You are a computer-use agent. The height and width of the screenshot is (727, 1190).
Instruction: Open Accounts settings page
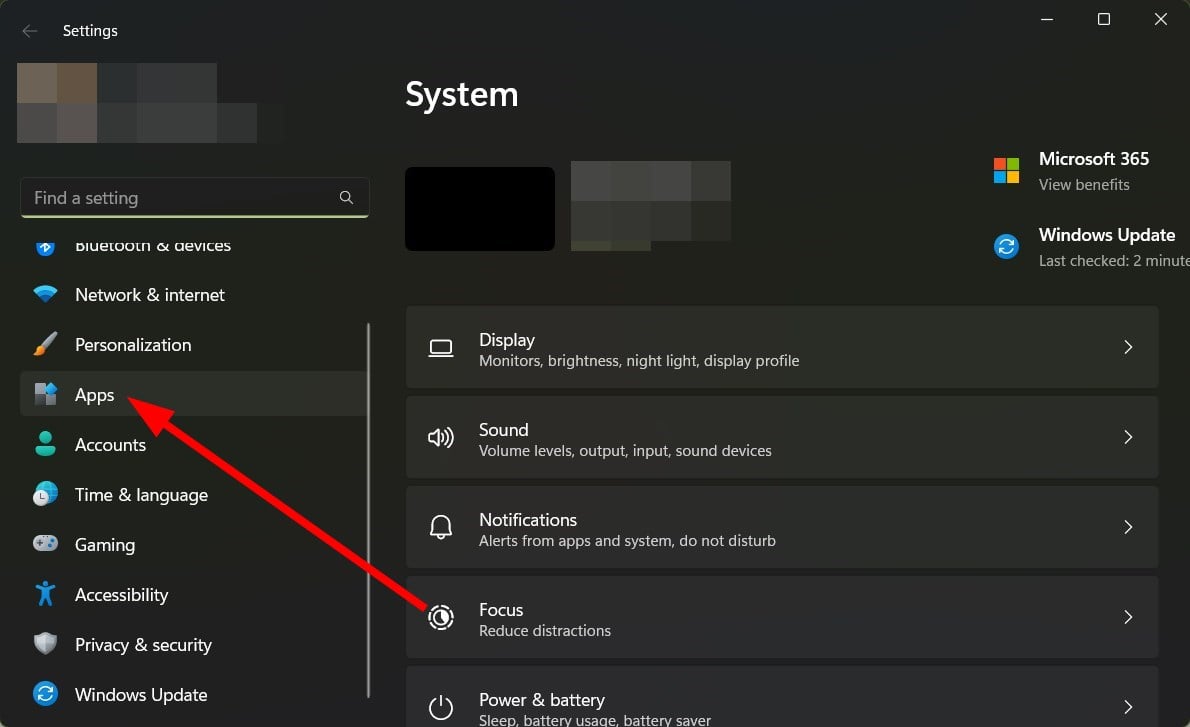tap(193, 445)
